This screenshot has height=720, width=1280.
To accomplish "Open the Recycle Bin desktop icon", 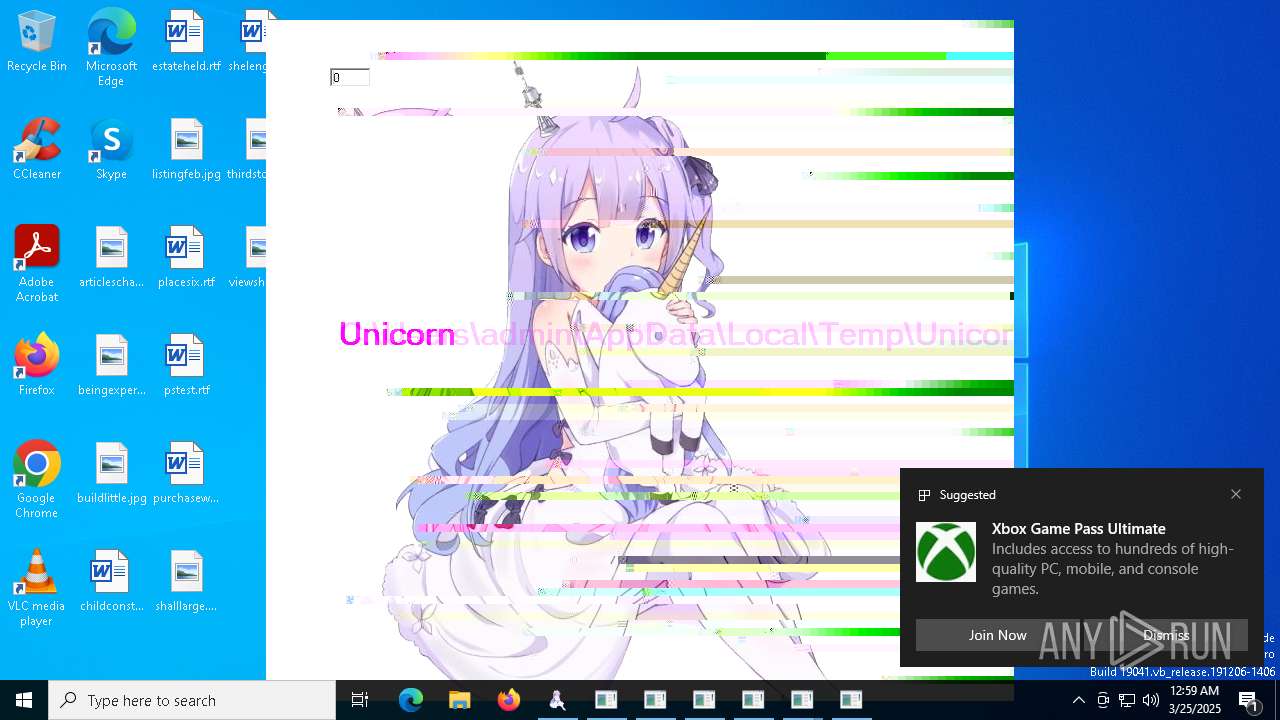I will (x=37, y=42).
